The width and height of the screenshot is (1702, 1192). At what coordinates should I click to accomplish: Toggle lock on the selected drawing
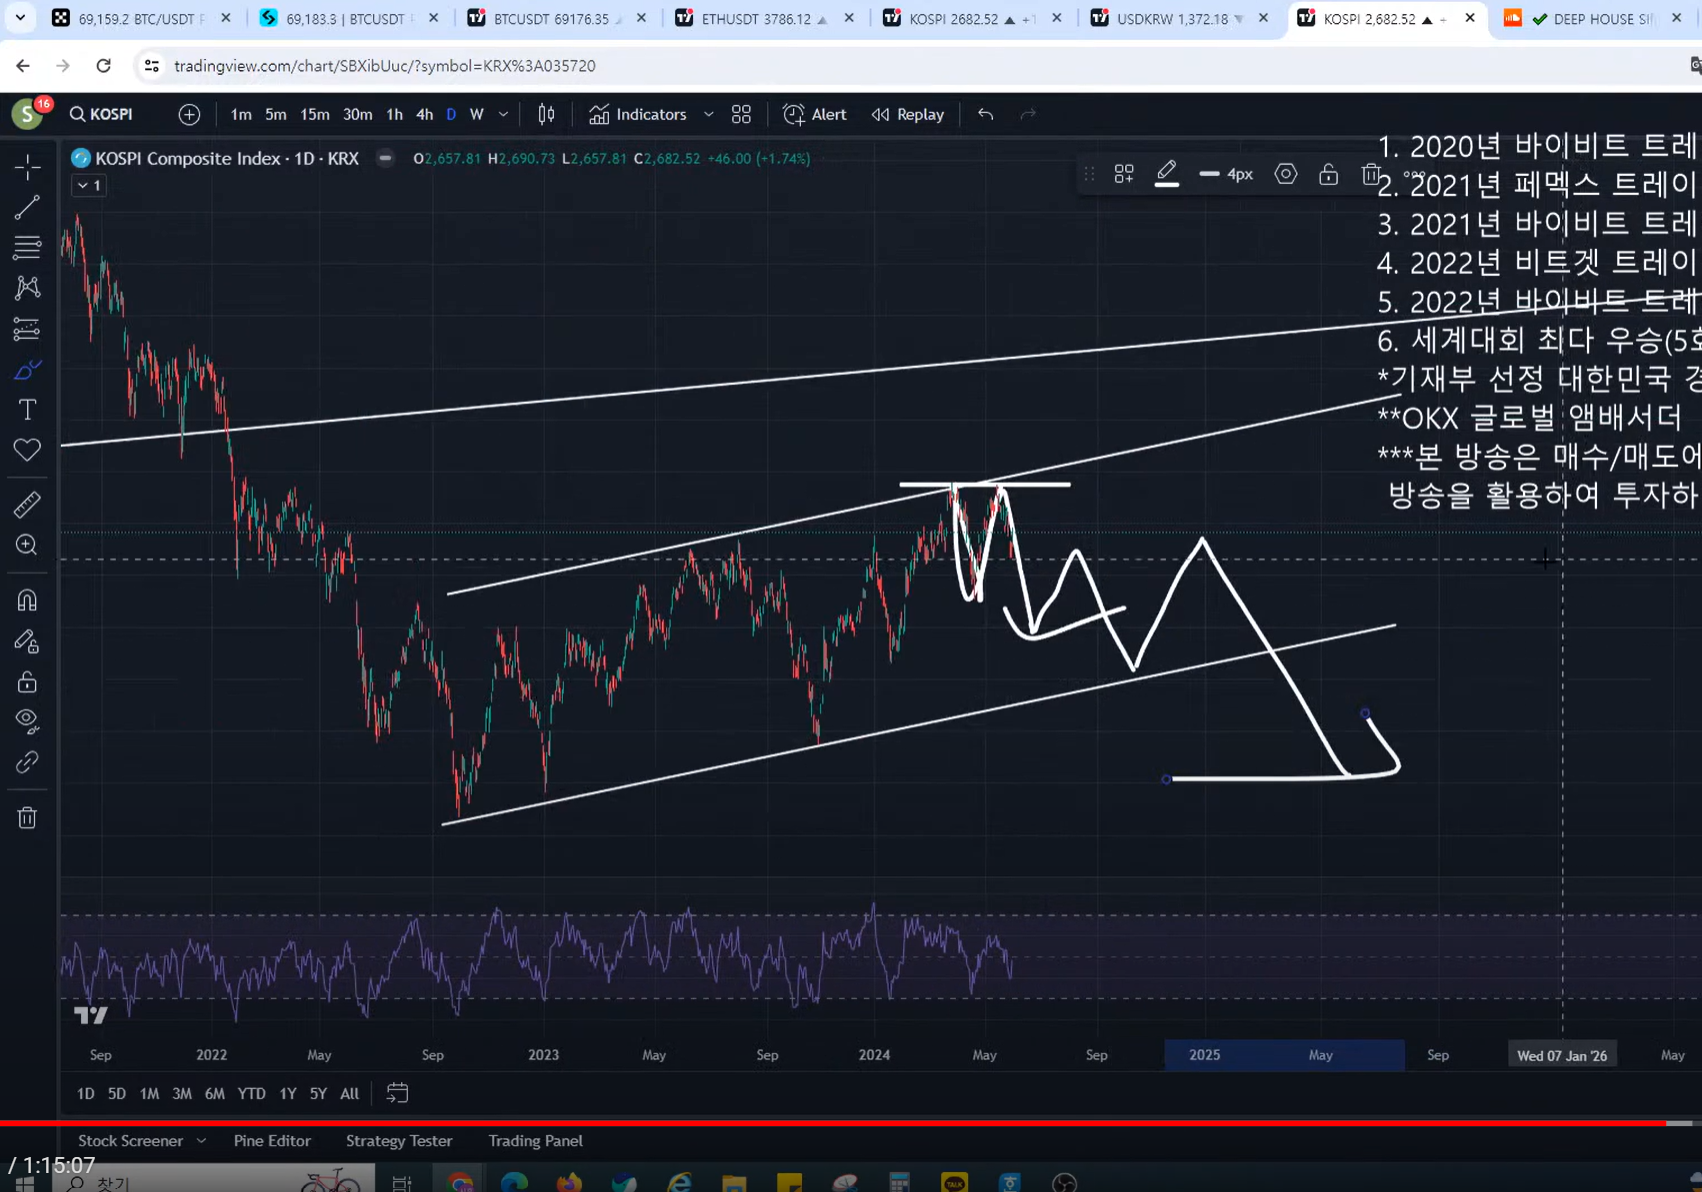pyautogui.click(x=1328, y=174)
